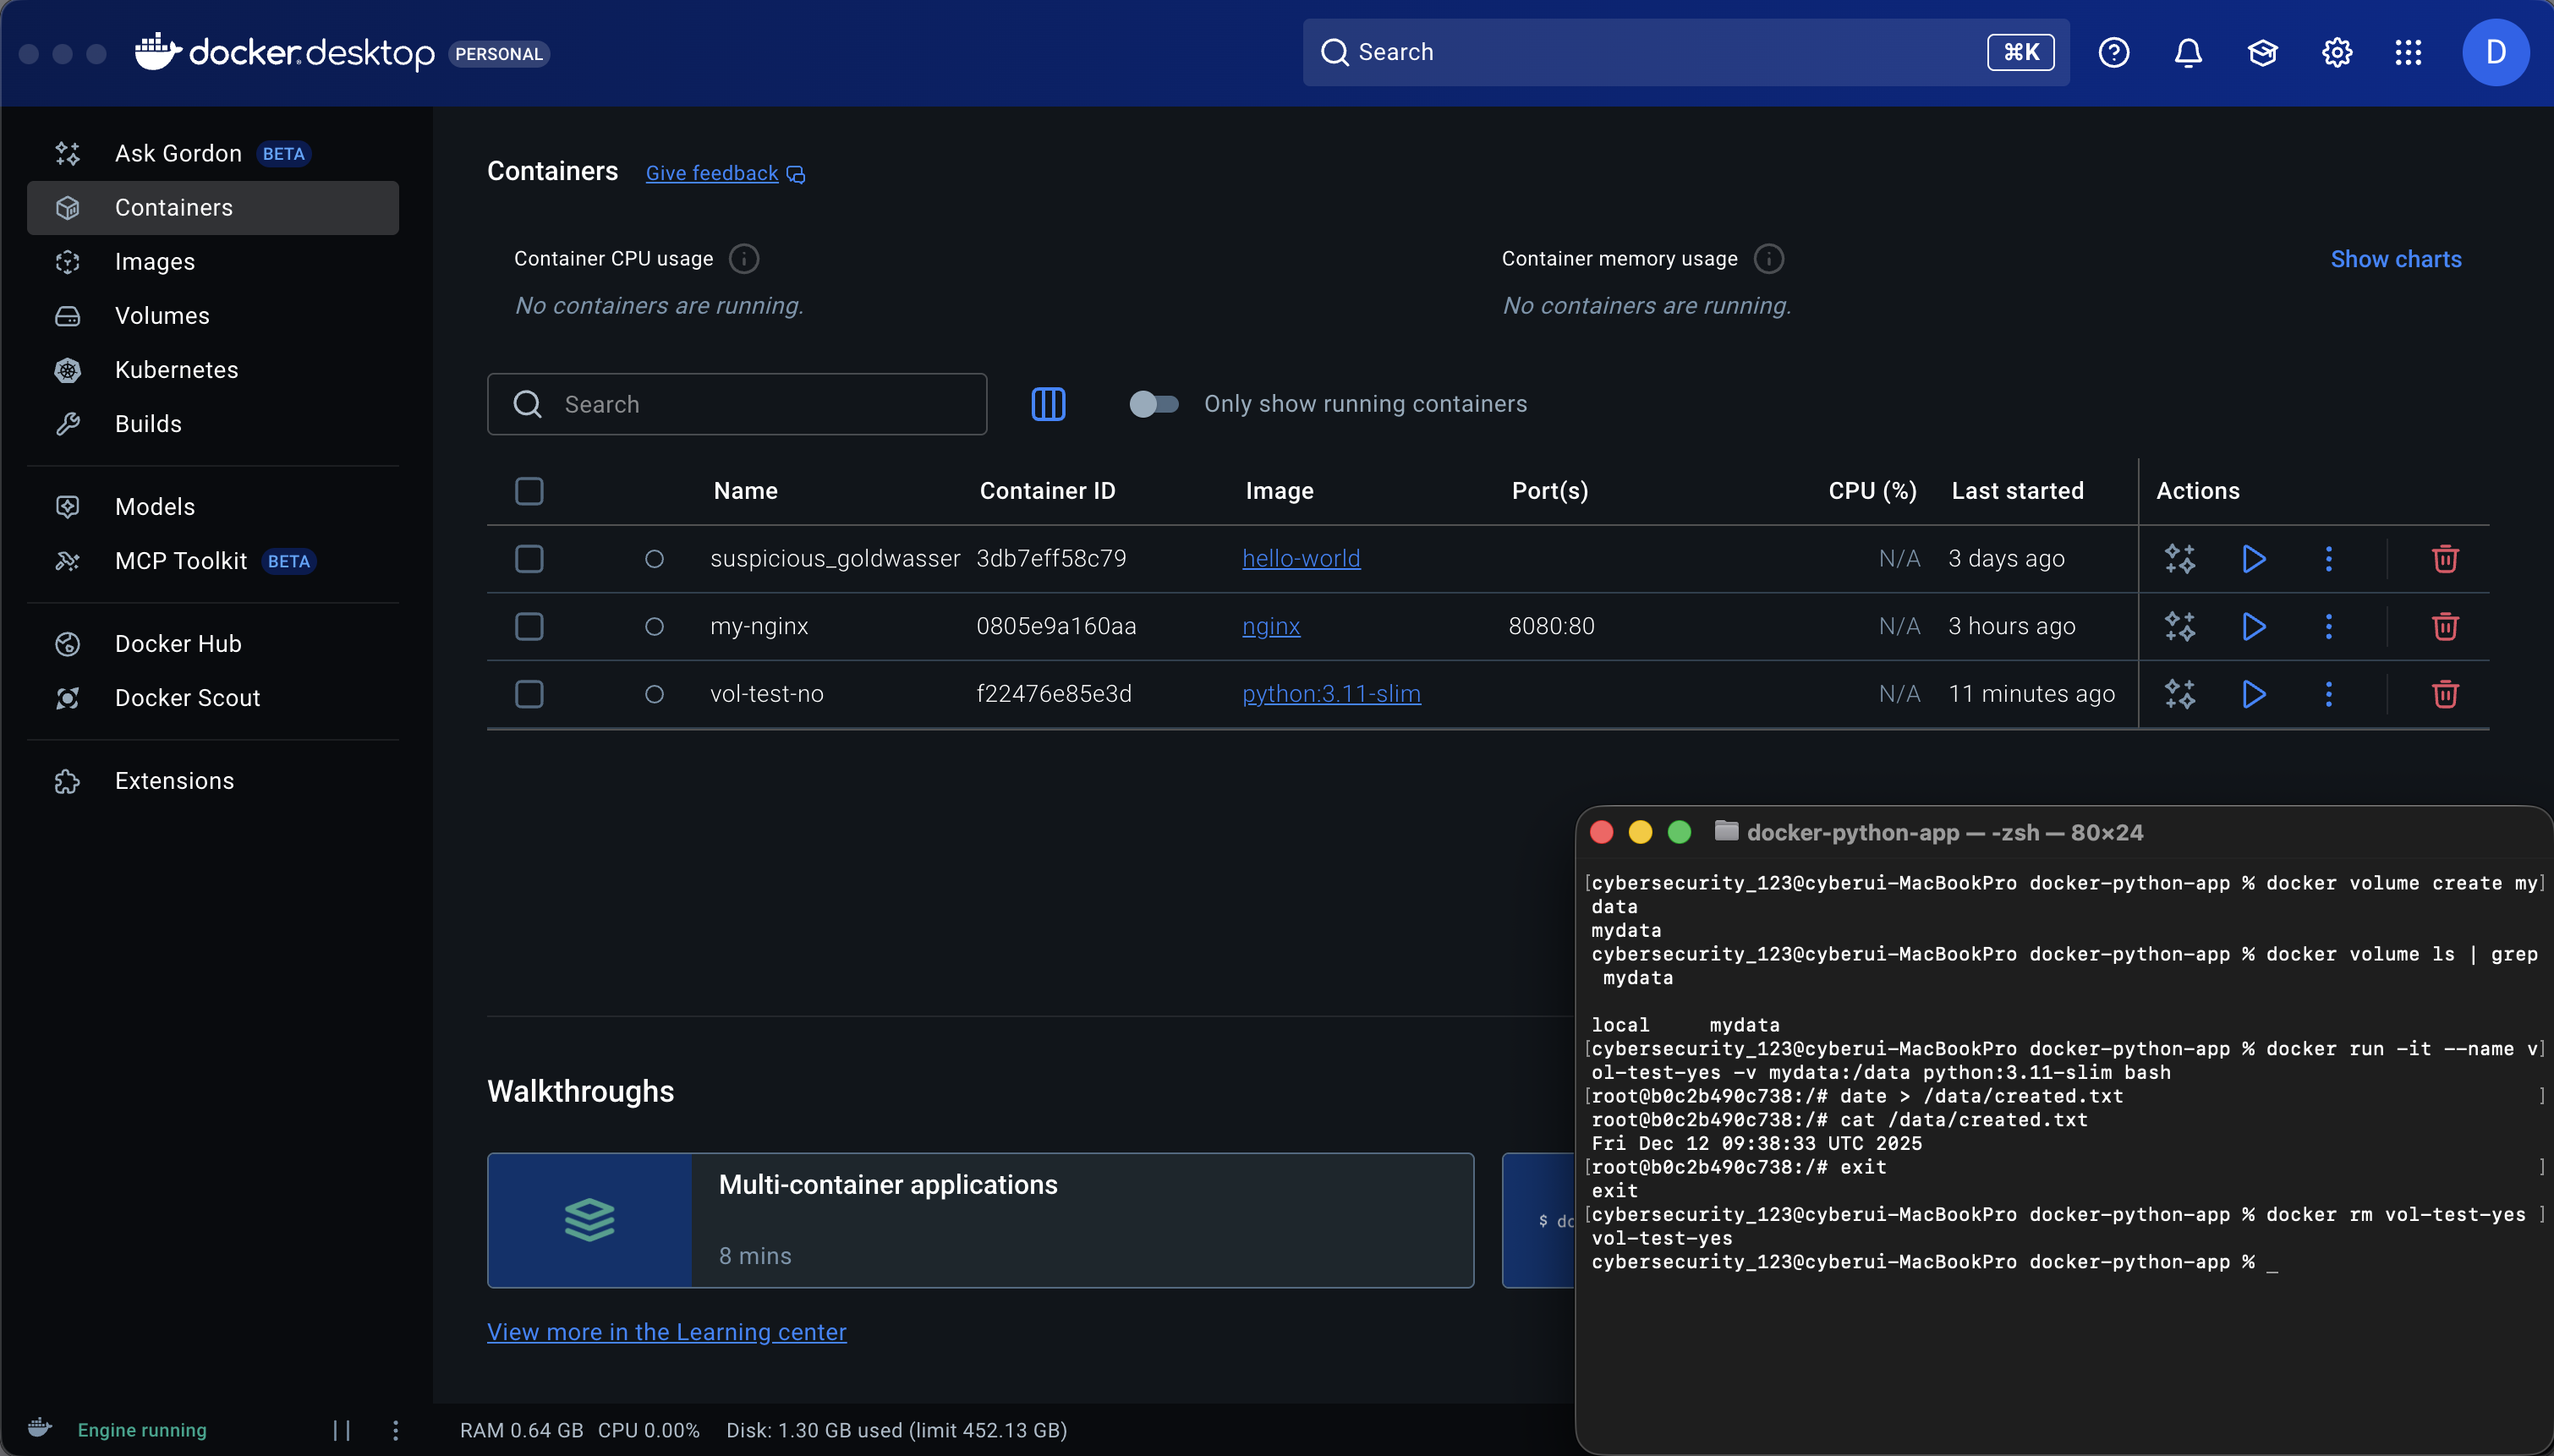This screenshot has height=1456, width=2554.
Task: Check the my-nginx row checkbox
Action: [x=529, y=627]
